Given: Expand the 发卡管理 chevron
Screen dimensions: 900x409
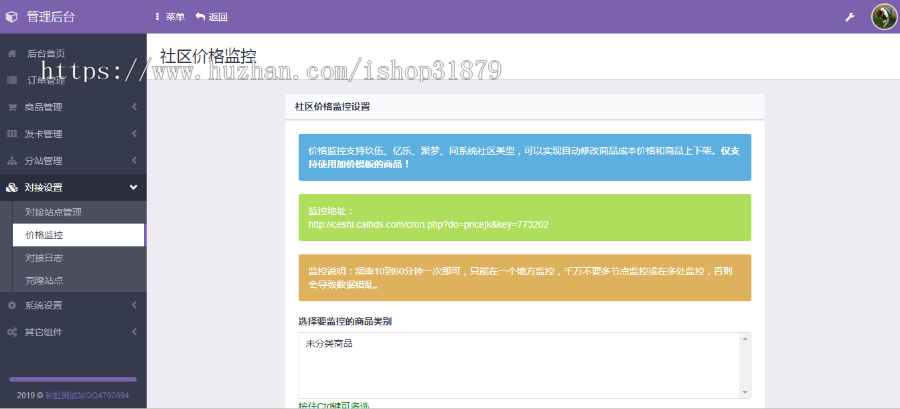Looking at the screenshot, I should [134, 134].
